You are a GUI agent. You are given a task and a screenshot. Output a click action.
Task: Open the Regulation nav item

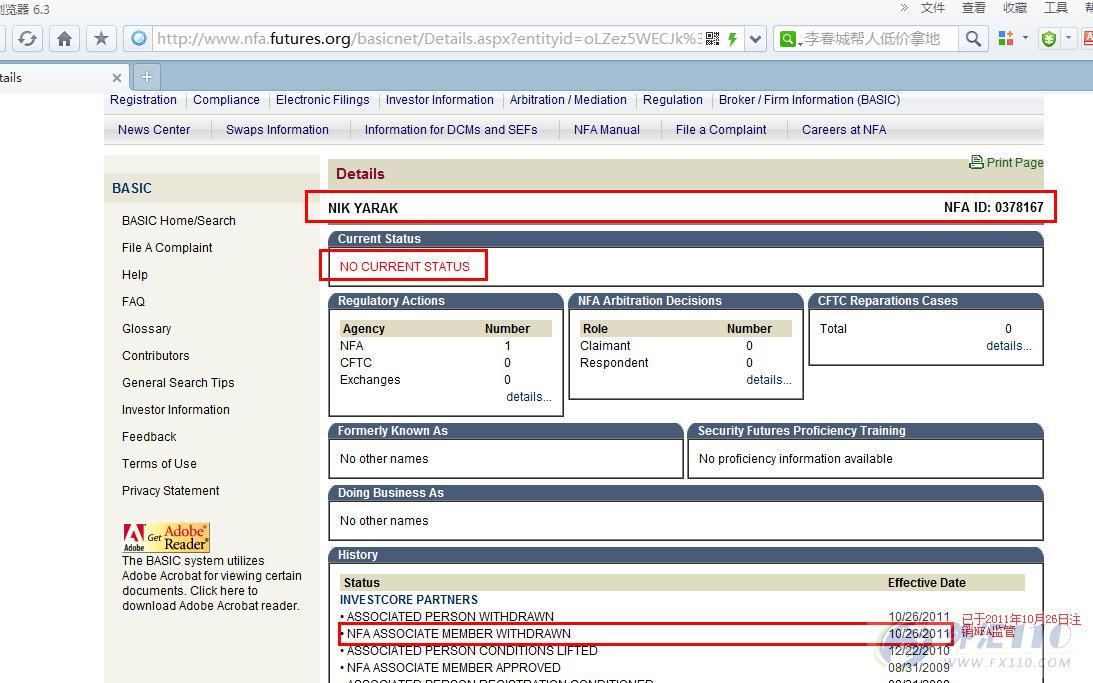673,100
